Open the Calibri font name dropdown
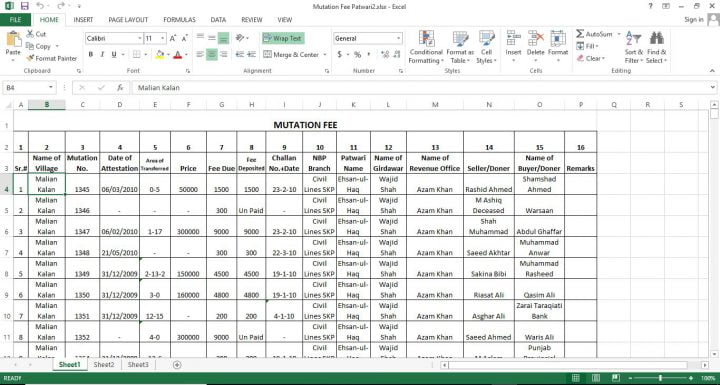The image size is (720, 385). coord(140,39)
